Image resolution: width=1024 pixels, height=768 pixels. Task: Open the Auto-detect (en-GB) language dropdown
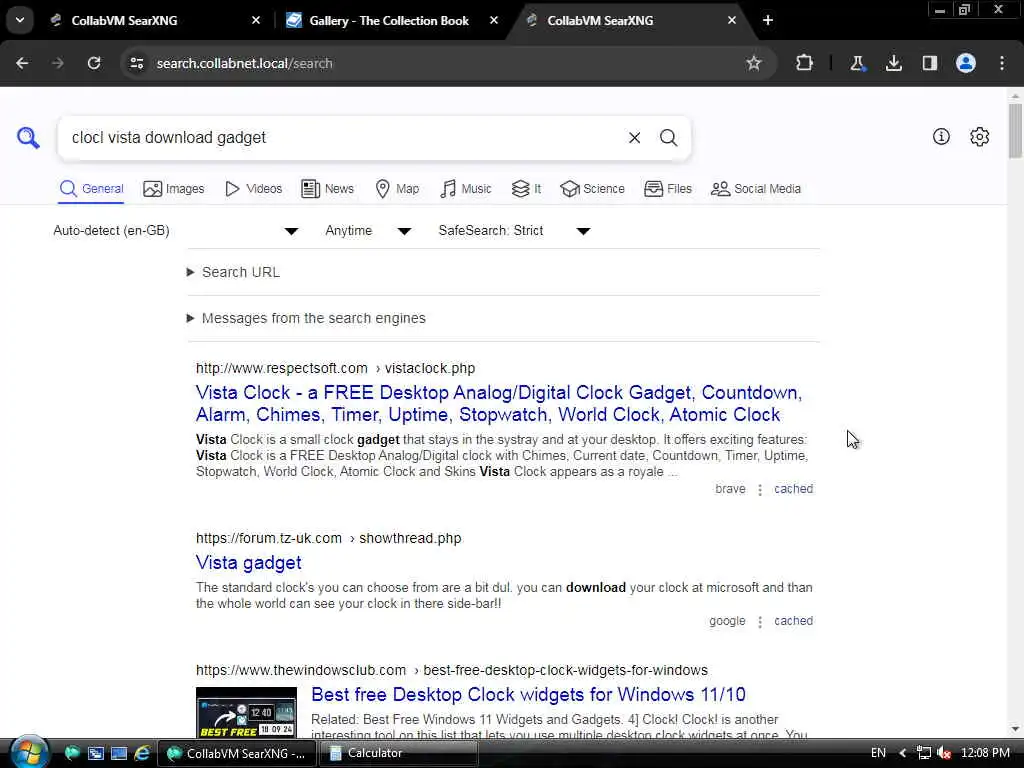(176, 231)
